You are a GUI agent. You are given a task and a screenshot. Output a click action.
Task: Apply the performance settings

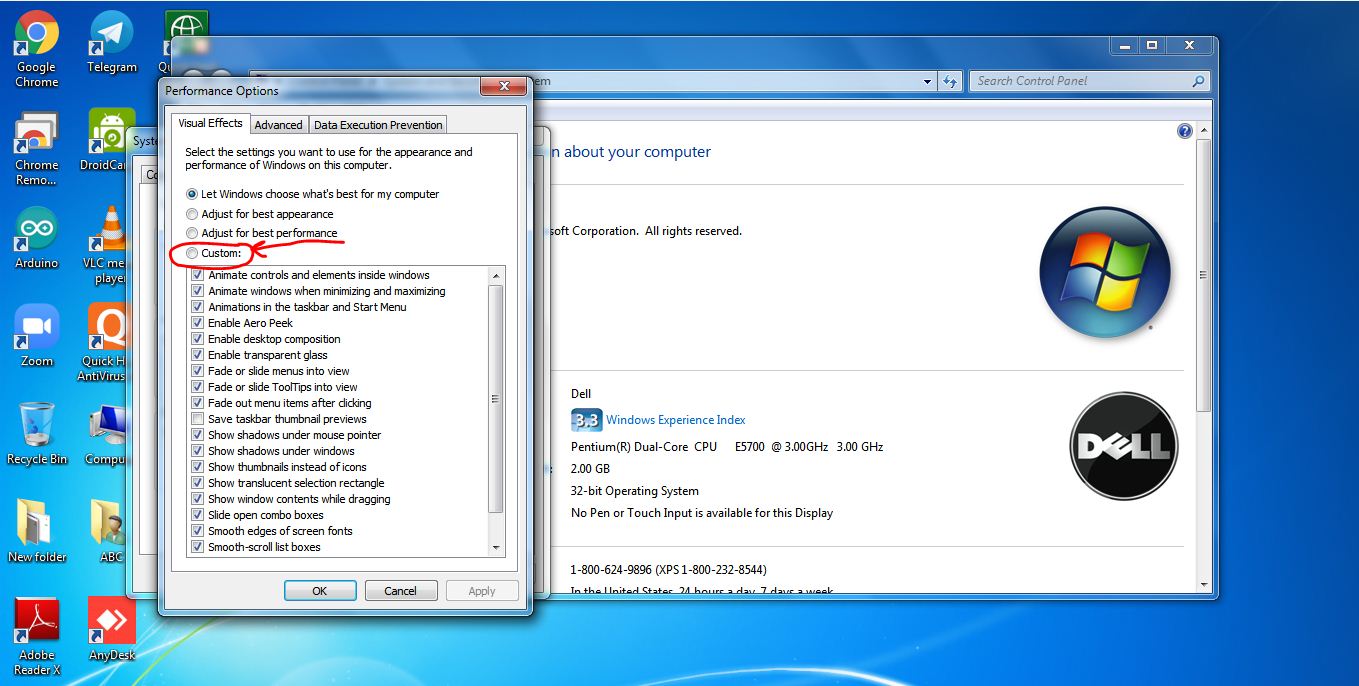pyautogui.click(x=482, y=590)
